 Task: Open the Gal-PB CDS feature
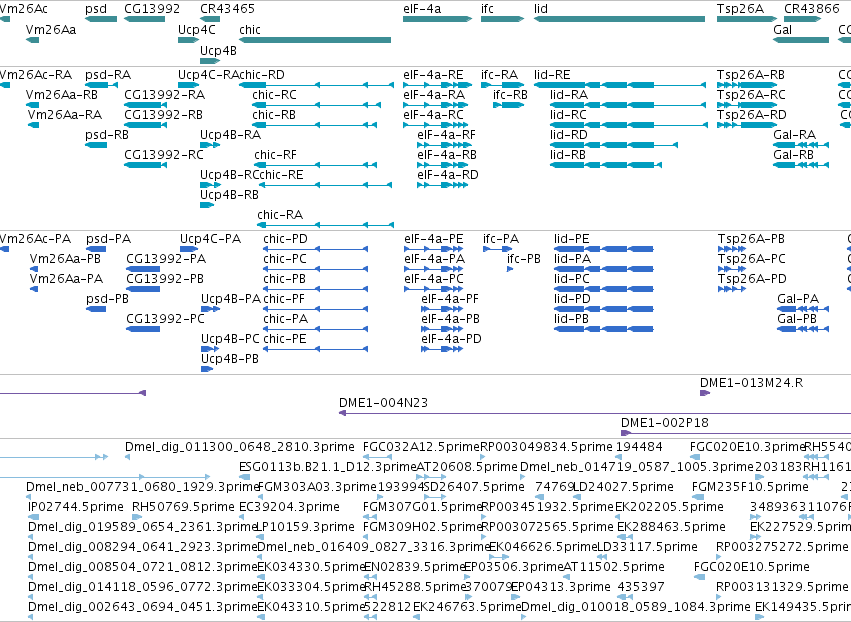(x=803, y=329)
